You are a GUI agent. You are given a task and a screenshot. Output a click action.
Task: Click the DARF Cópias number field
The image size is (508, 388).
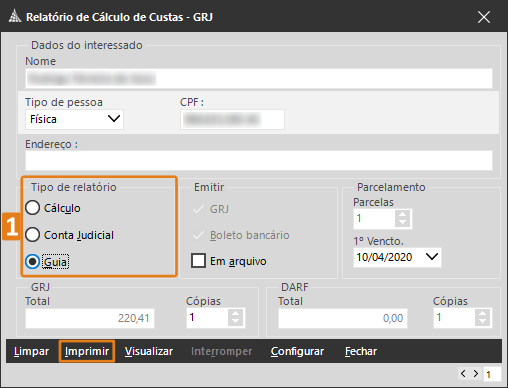click(x=454, y=318)
